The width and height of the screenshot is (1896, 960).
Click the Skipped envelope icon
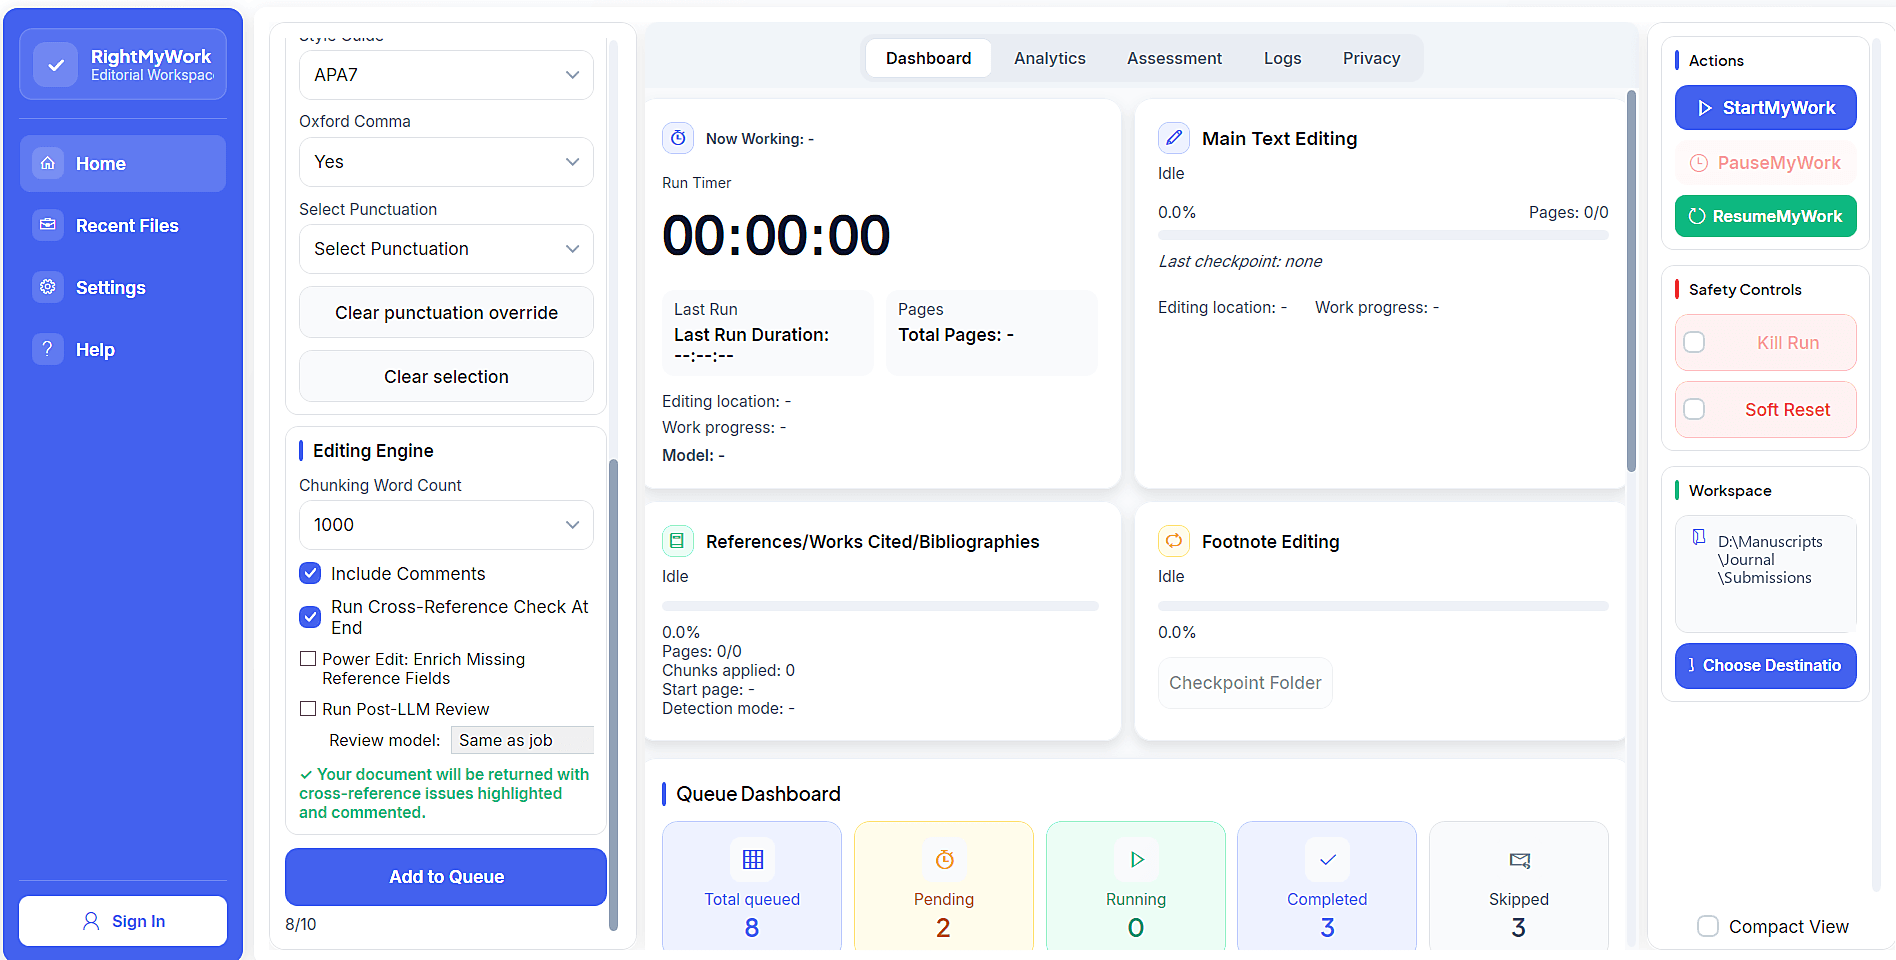tap(1520, 860)
